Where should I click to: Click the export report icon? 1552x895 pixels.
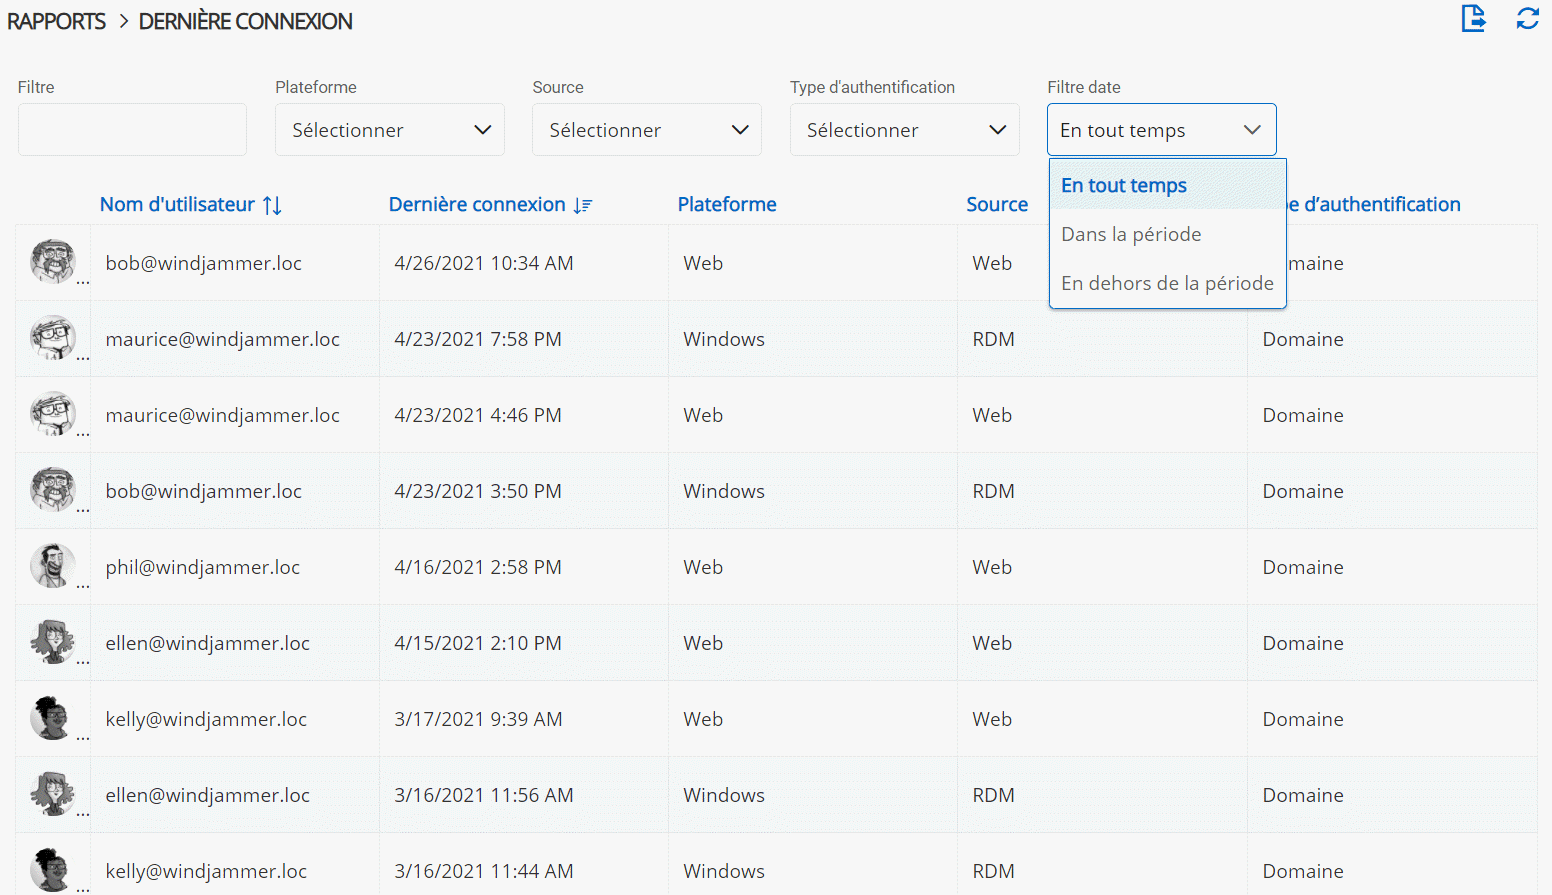[1473, 18]
